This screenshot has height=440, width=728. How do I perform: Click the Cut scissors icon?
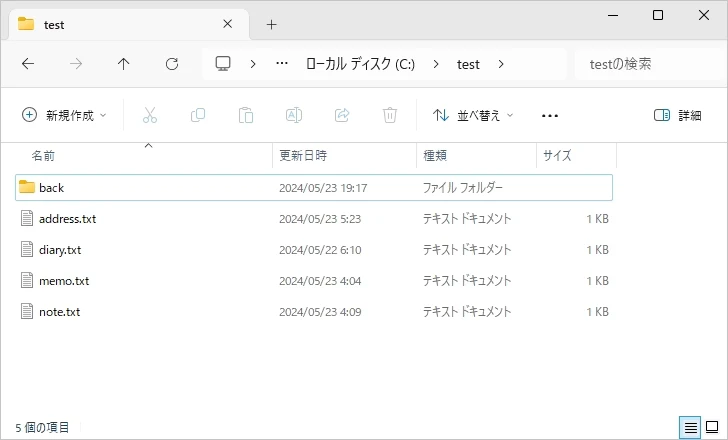(150, 115)
